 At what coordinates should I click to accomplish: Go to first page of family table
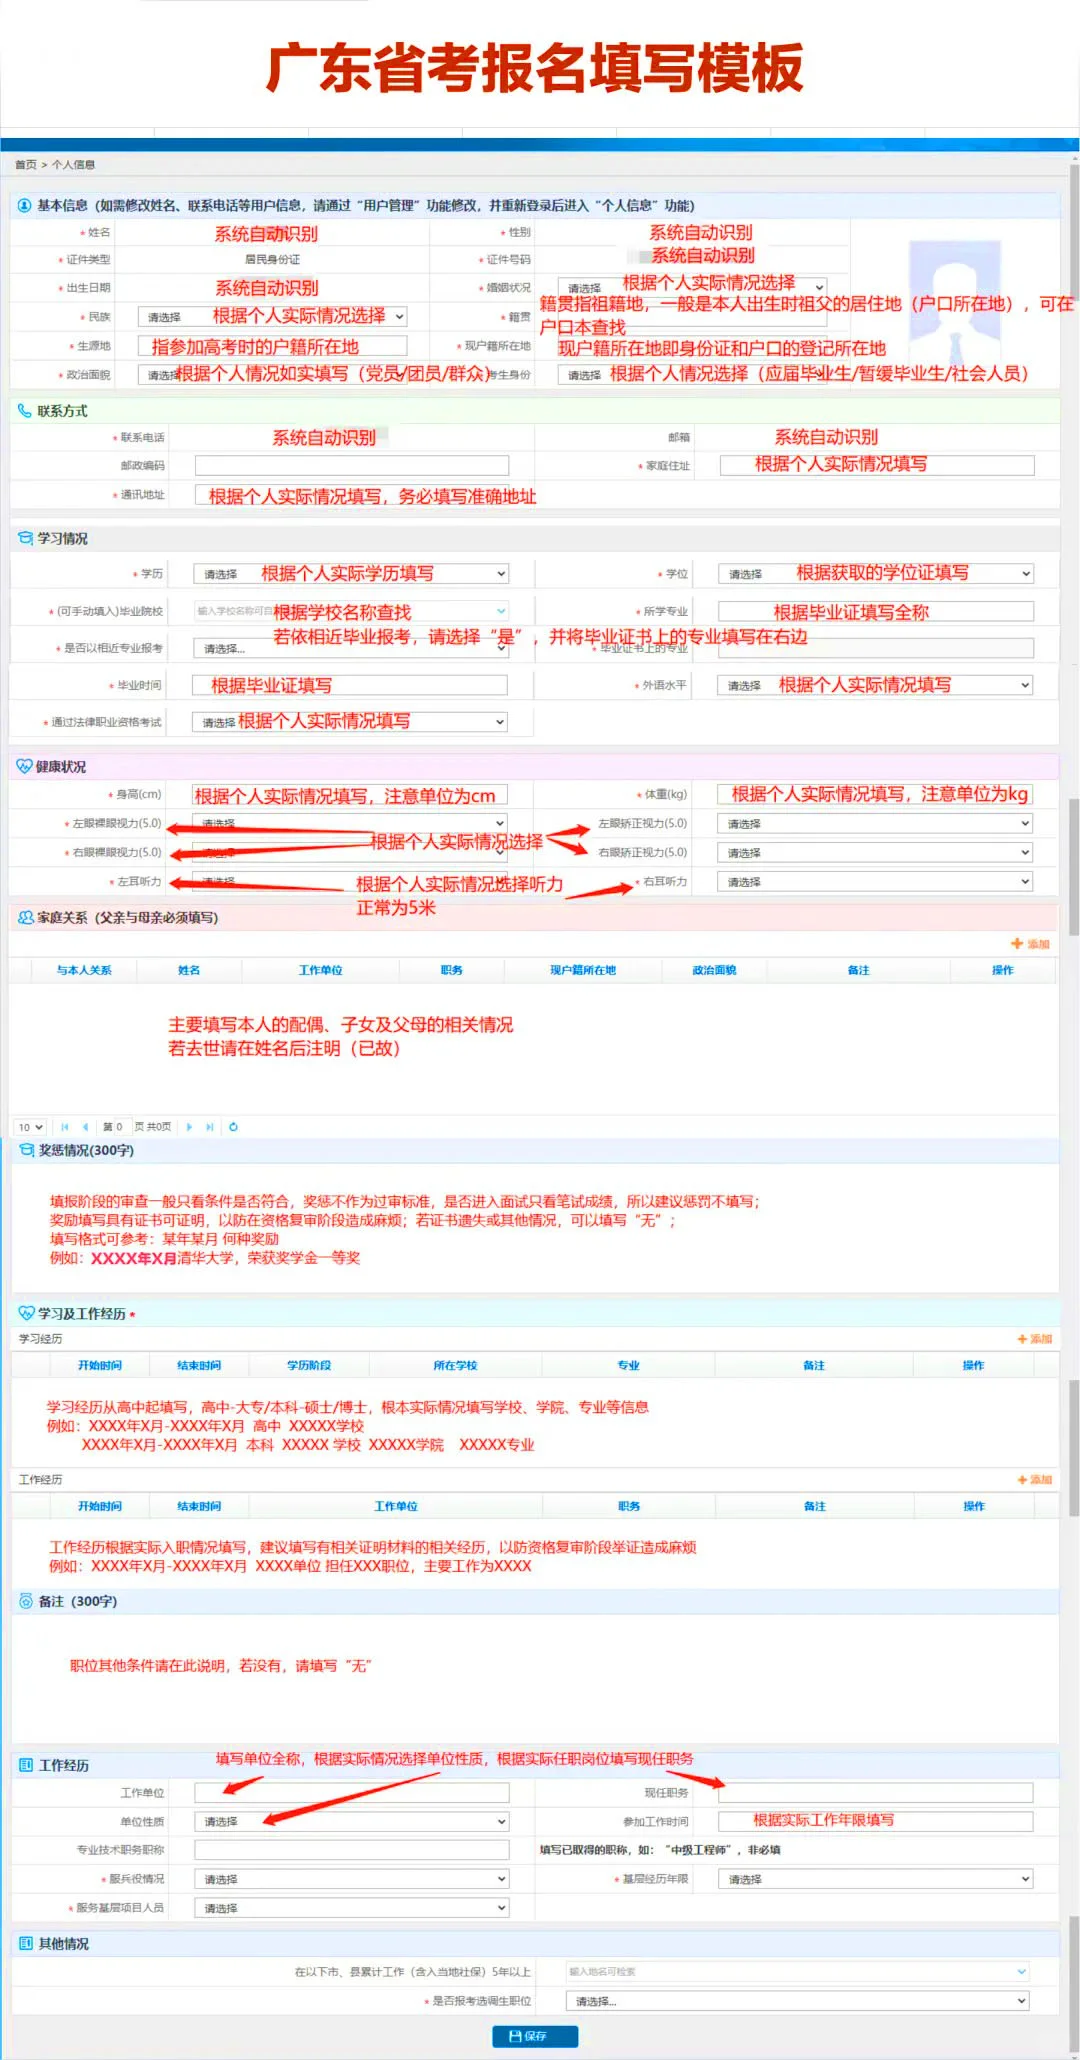click(x=65, y=1127)
